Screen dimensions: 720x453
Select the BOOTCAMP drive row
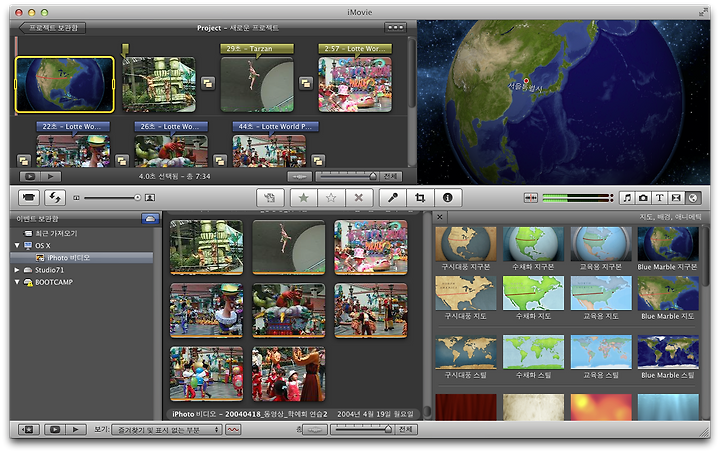click(82, 282)
